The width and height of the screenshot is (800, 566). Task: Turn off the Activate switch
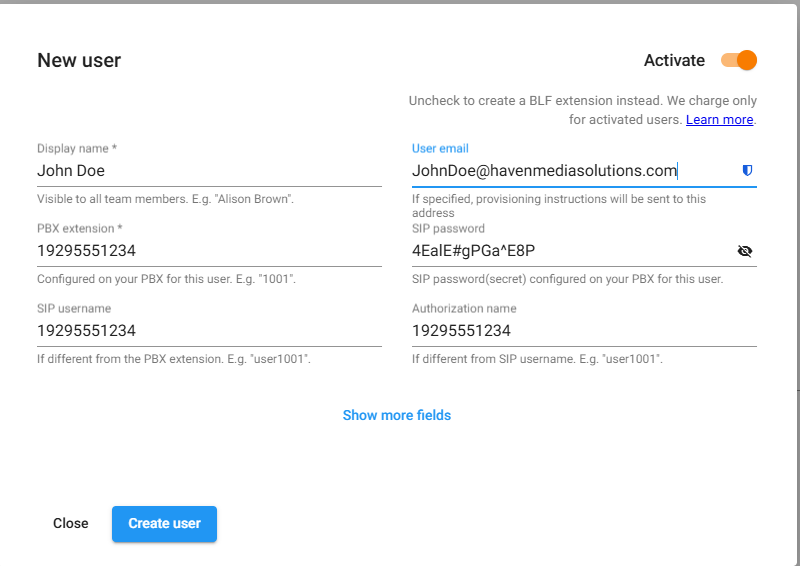pyautogui.click(x=739, y=60)
